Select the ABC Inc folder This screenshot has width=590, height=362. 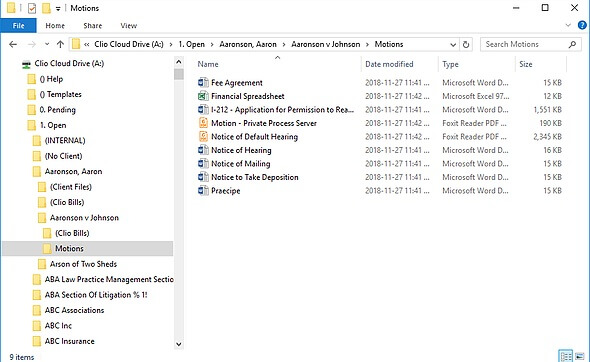[58, 326]
